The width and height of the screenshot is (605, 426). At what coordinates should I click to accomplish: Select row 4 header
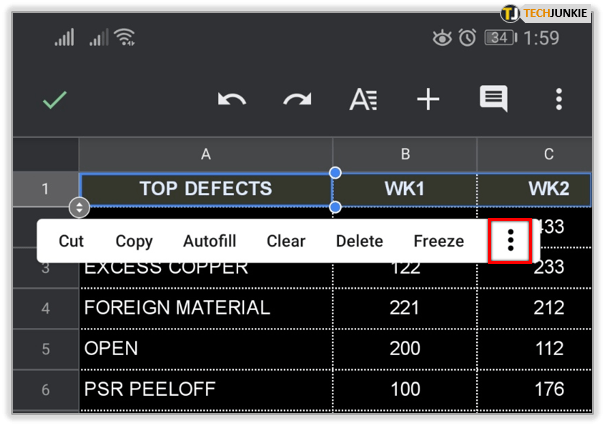click(x=46, y=308)
